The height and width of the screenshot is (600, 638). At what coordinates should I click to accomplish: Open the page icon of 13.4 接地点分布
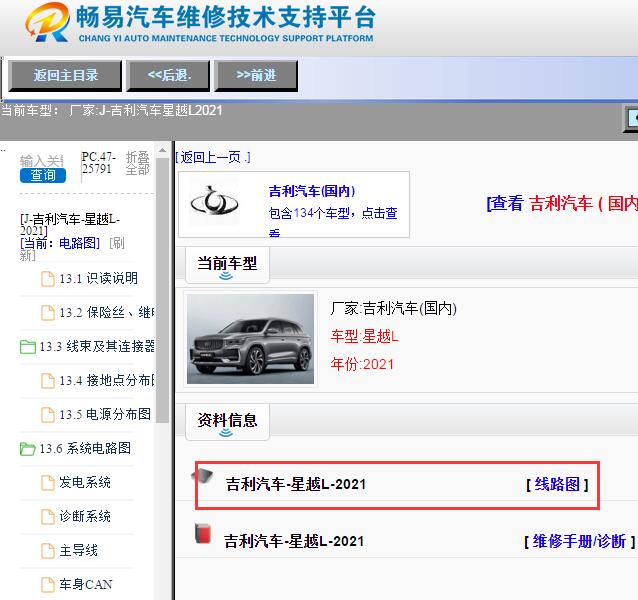point(48,381)
